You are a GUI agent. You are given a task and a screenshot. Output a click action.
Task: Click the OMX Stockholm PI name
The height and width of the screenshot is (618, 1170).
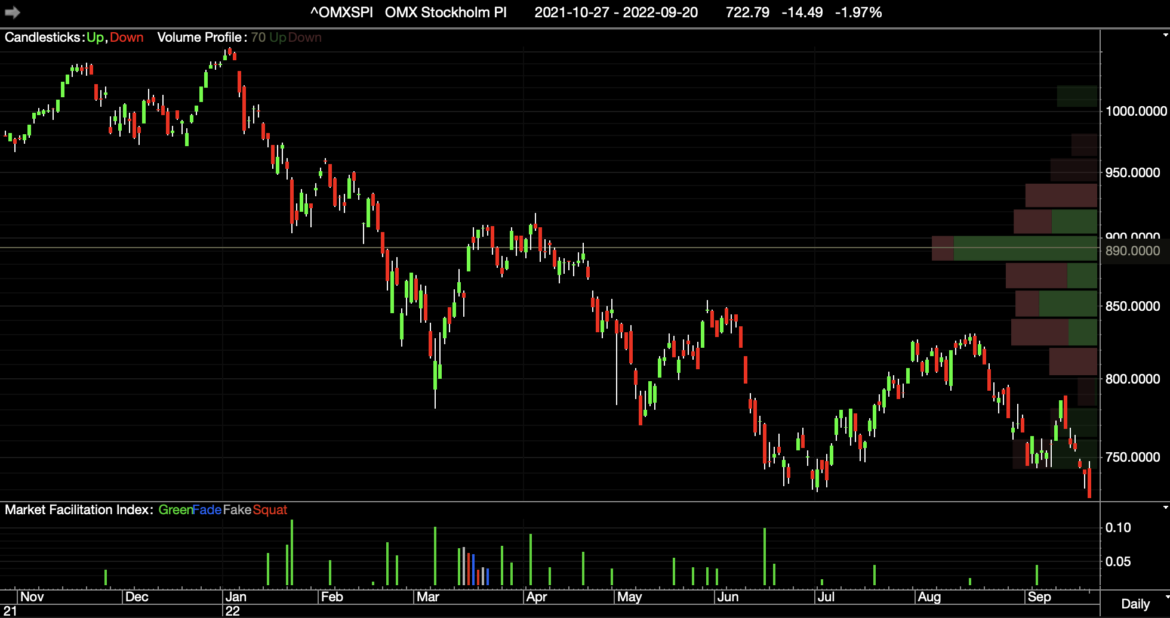point(445,13)
